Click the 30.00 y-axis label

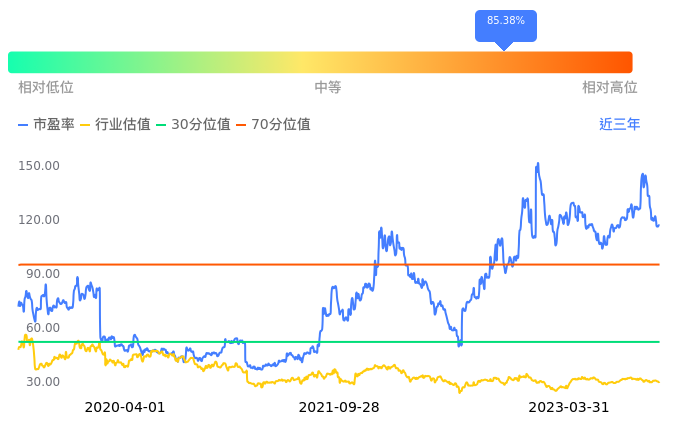[42, 382]
